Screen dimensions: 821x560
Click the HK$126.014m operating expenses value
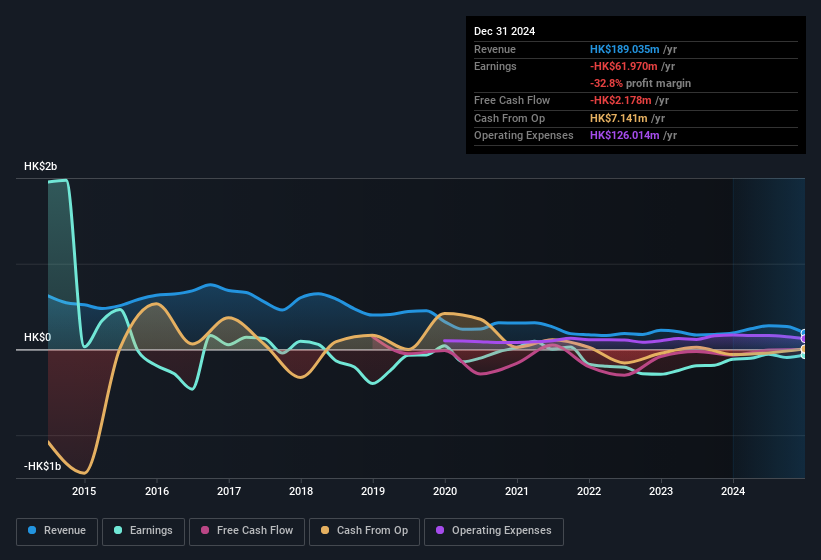tap(624, 136)
